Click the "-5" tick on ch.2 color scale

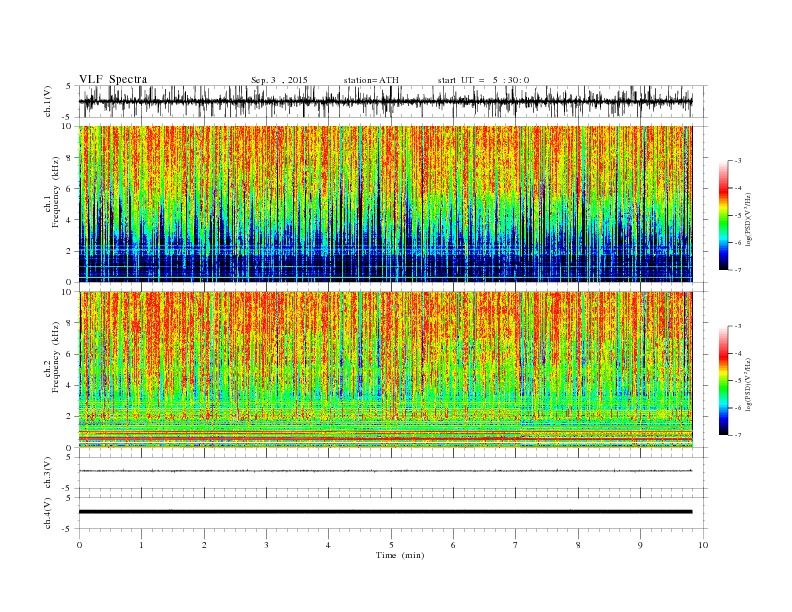click(x=738, y=381)
